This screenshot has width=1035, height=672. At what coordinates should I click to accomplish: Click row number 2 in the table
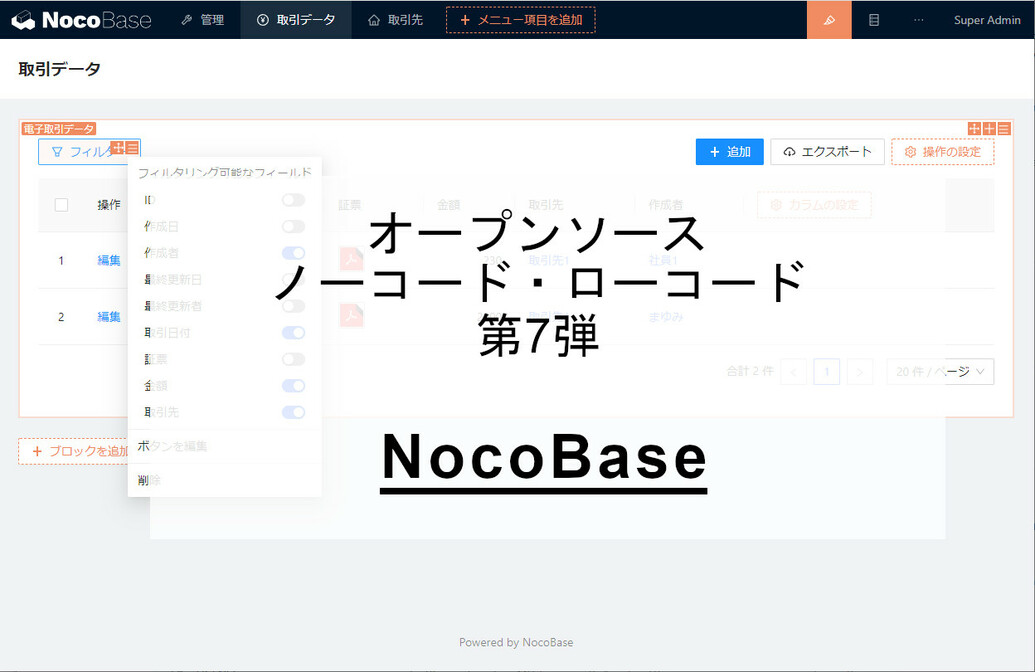click(61, 317)
